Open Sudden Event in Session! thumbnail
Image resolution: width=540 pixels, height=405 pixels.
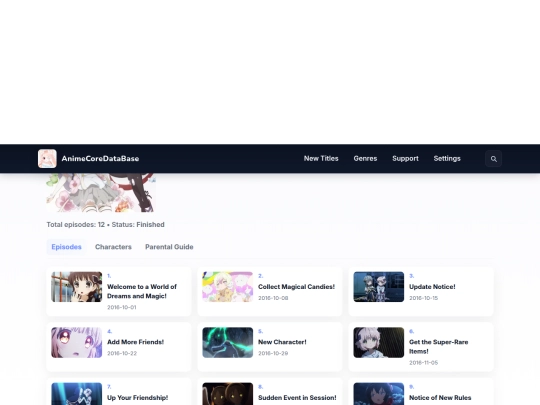click(x=228, y=394)
